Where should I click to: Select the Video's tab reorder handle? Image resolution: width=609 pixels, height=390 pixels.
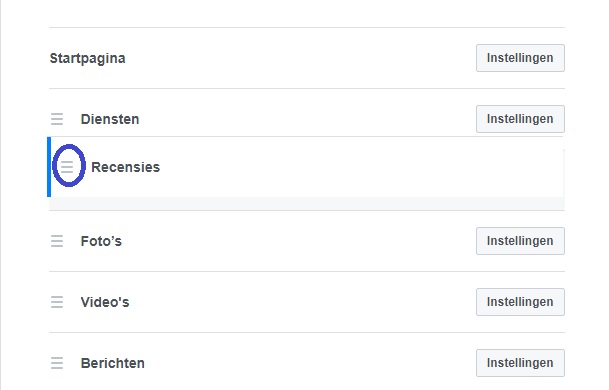(57, 302)
